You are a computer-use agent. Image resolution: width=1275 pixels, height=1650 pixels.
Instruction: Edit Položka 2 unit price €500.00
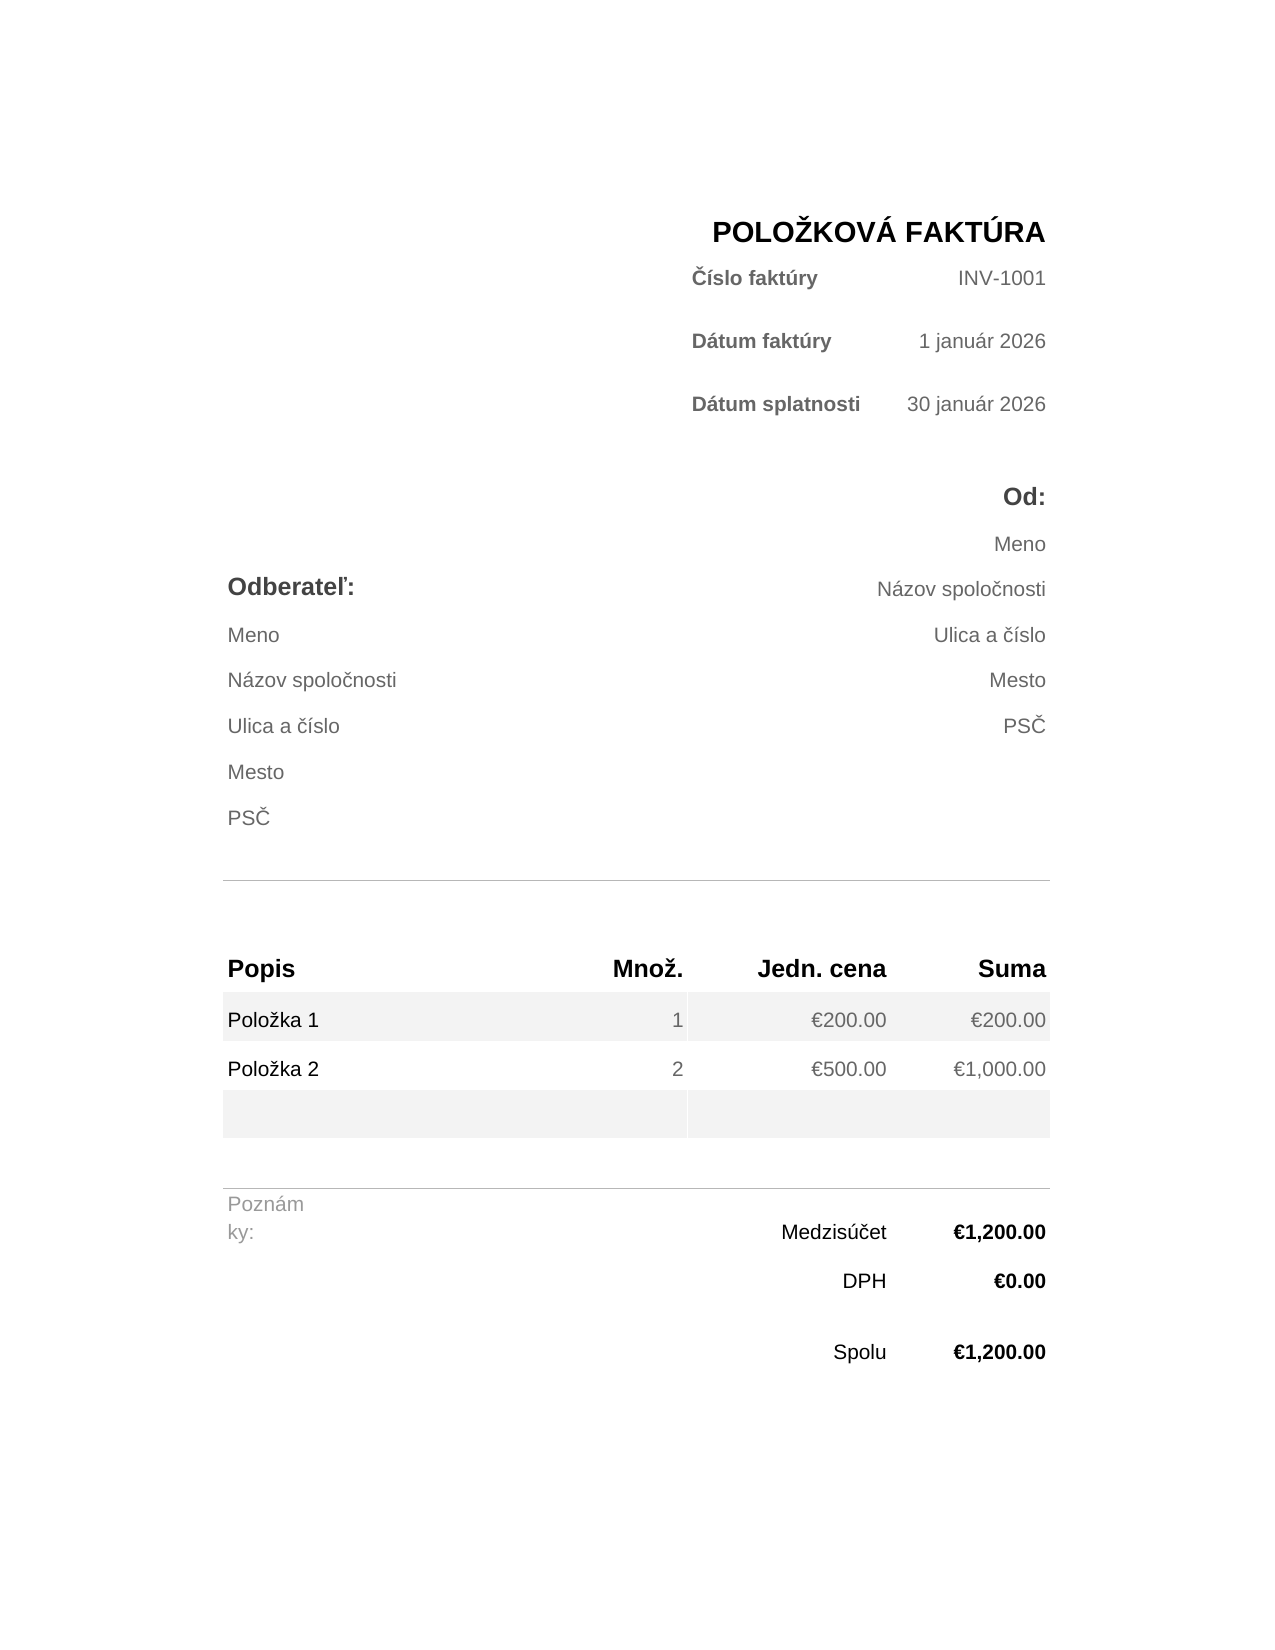(848, 1069)
